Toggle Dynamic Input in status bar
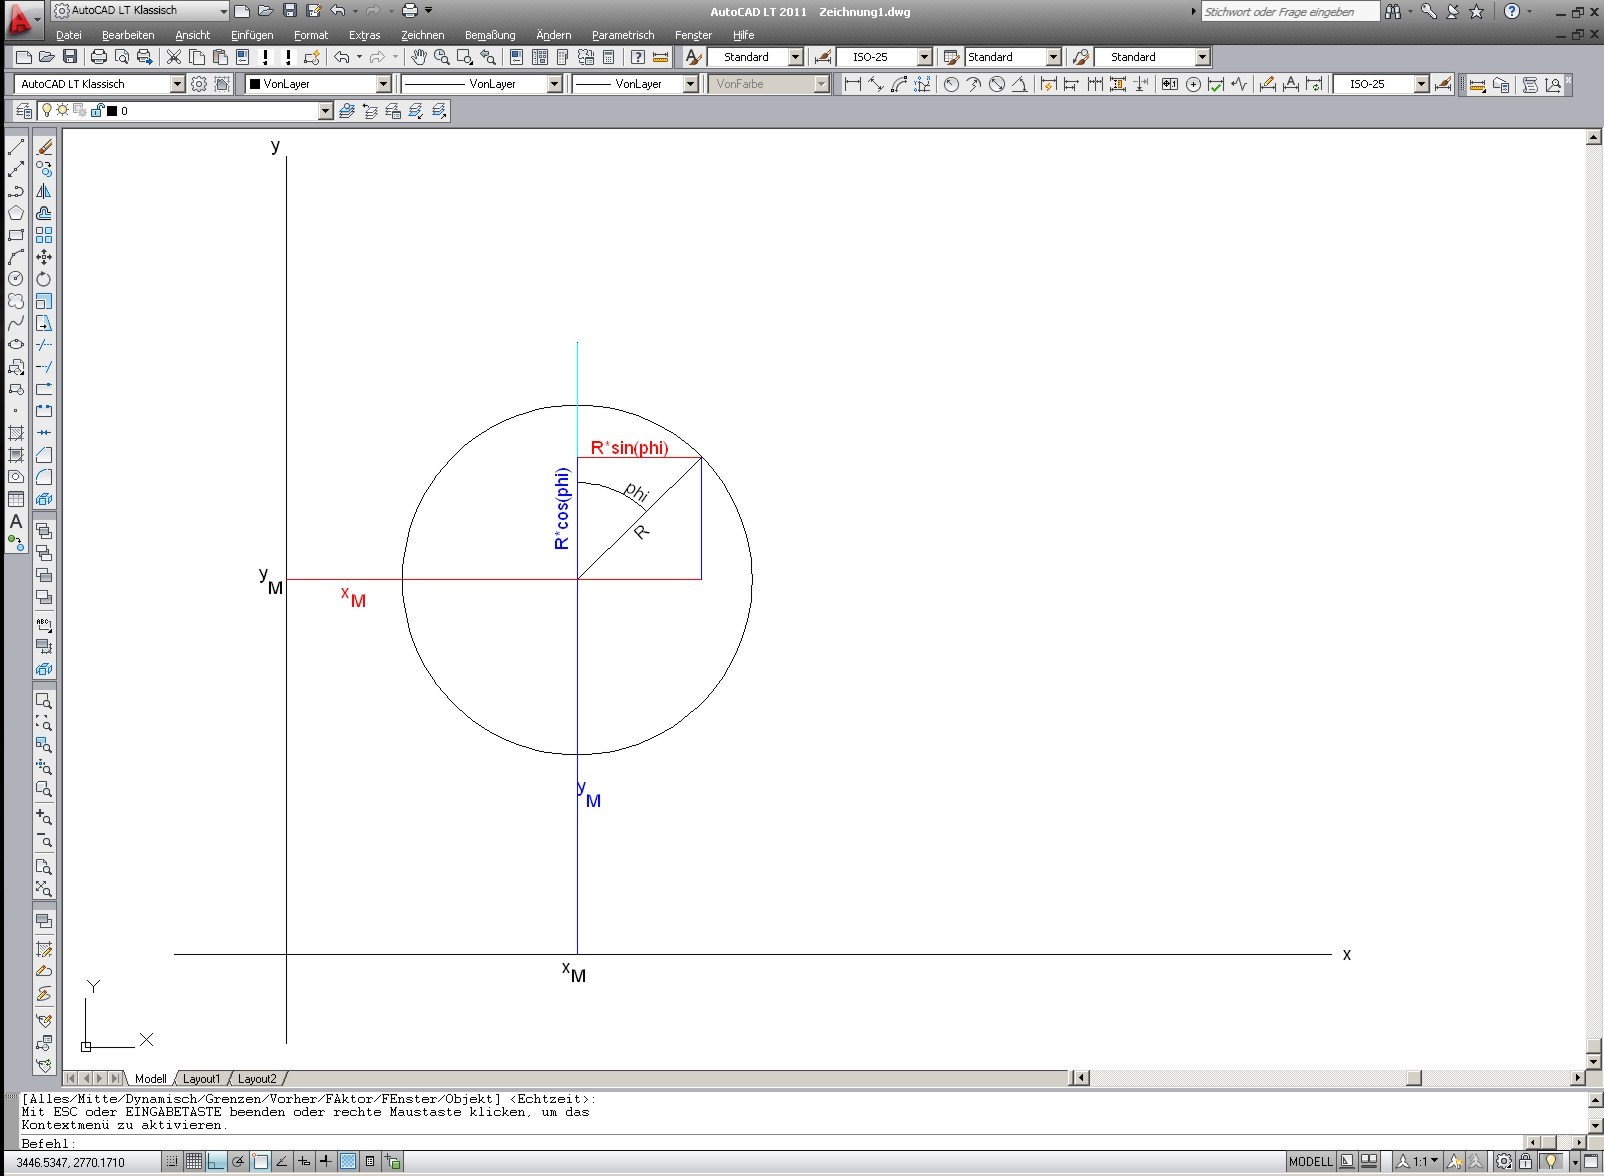The height and width of the screenshot is (1176, 1604). (304, 1162)
